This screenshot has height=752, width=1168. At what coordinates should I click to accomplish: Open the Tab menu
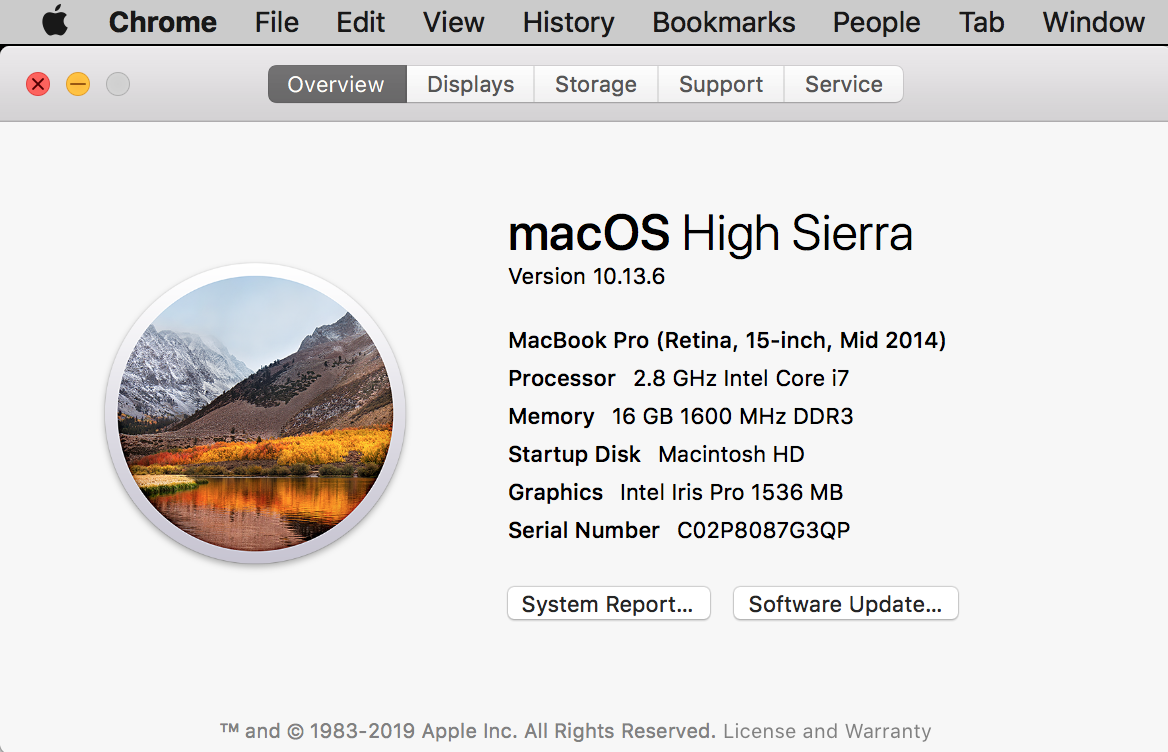click(981, 22)
